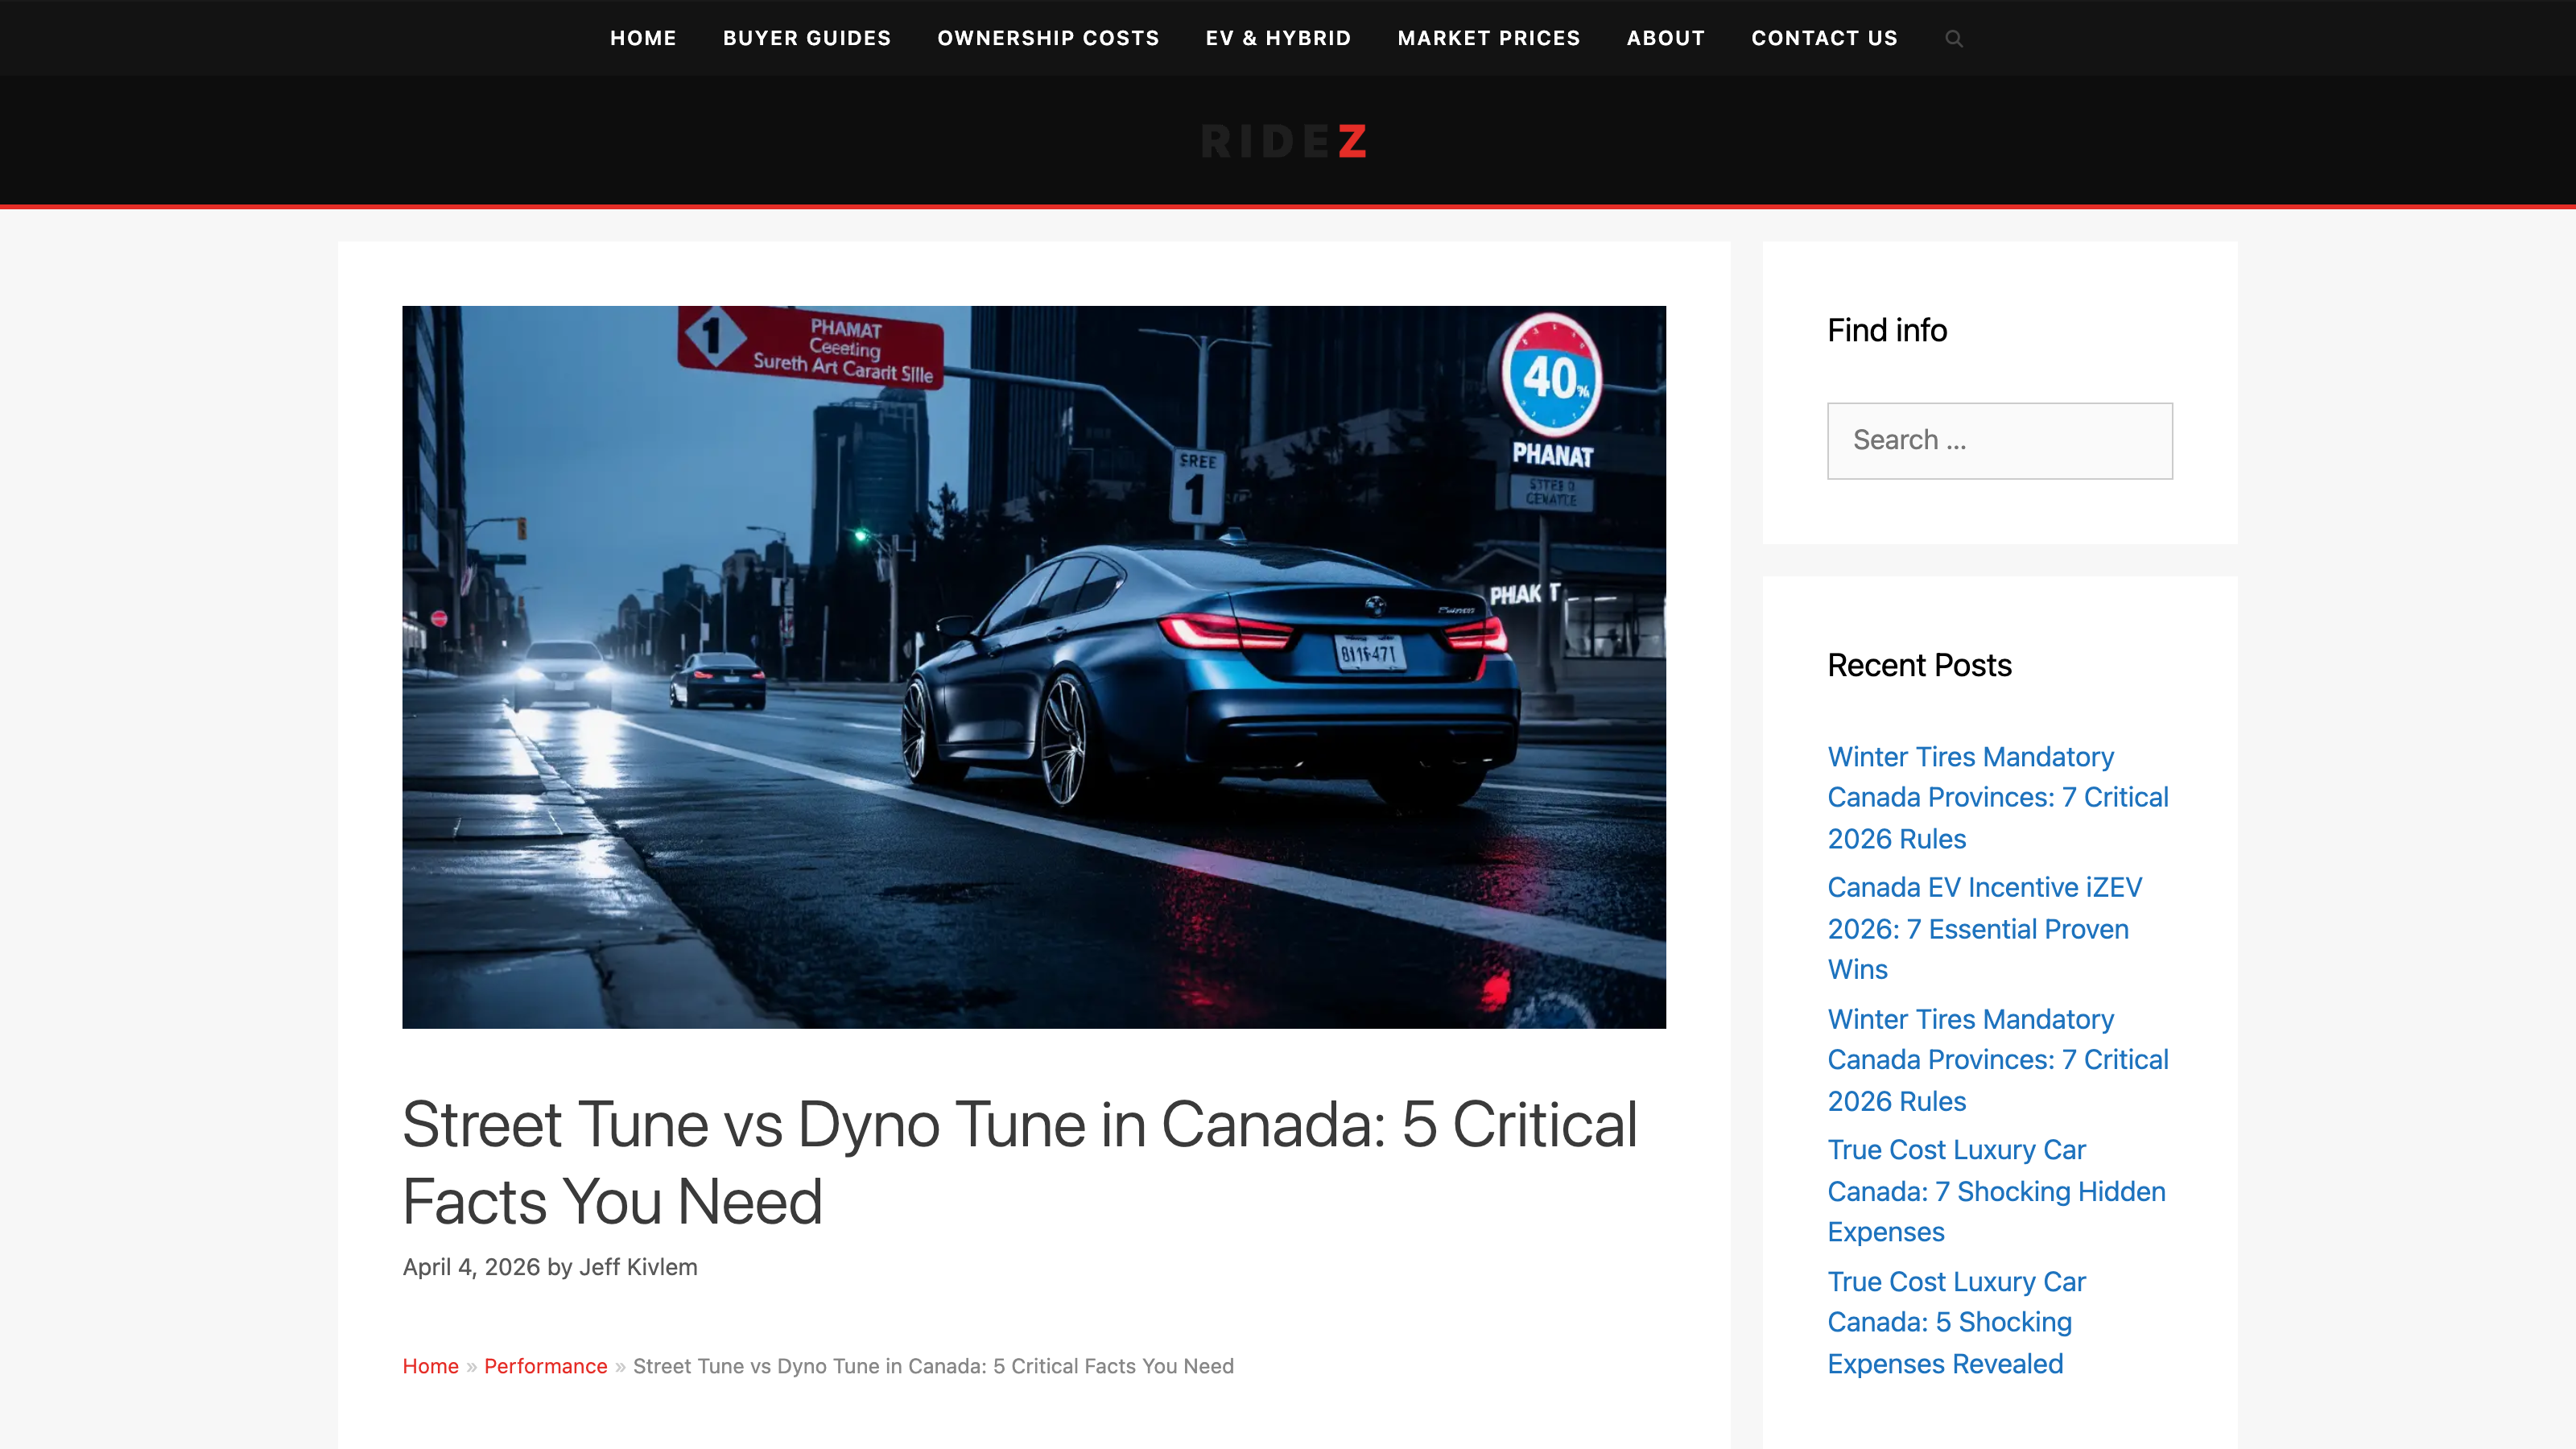This screenshot has height=1449, width=2576.
Task: Click the April 4, 2026 post date
Action: (471, 1267)
